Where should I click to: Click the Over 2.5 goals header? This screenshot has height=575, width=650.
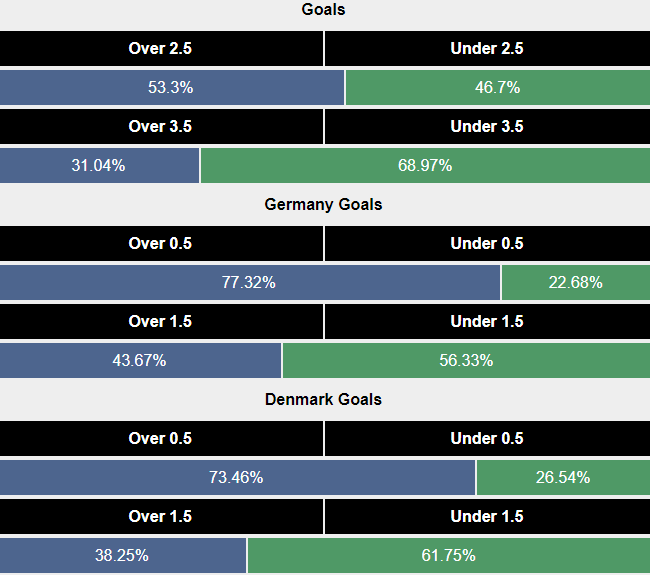161,48
